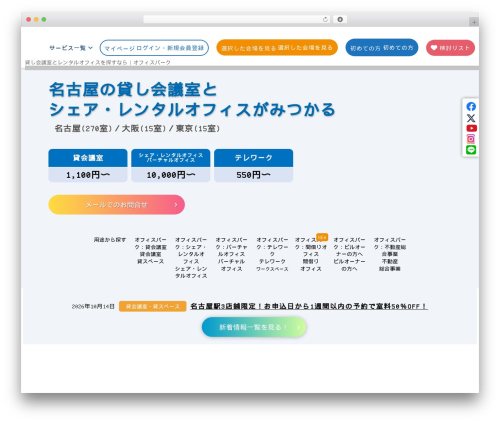
Task: Click the browser download icon
Action: click(340, 19)
